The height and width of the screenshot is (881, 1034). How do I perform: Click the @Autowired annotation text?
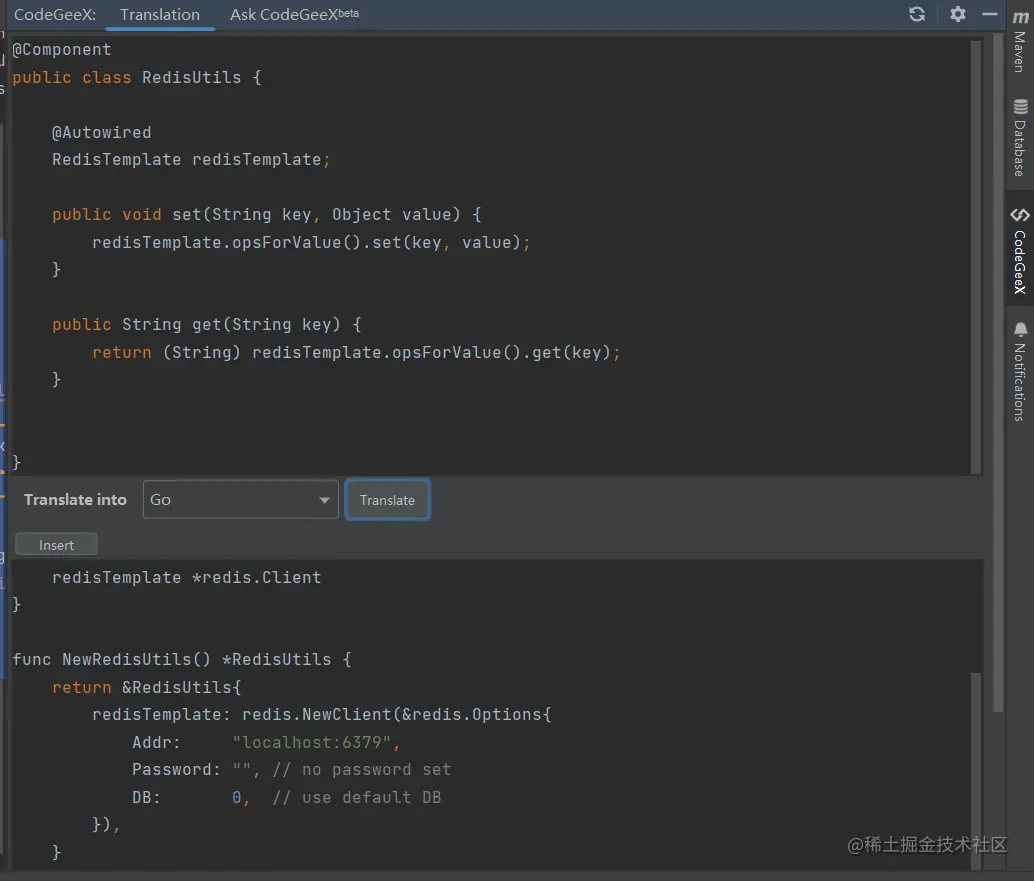[102, 133]
